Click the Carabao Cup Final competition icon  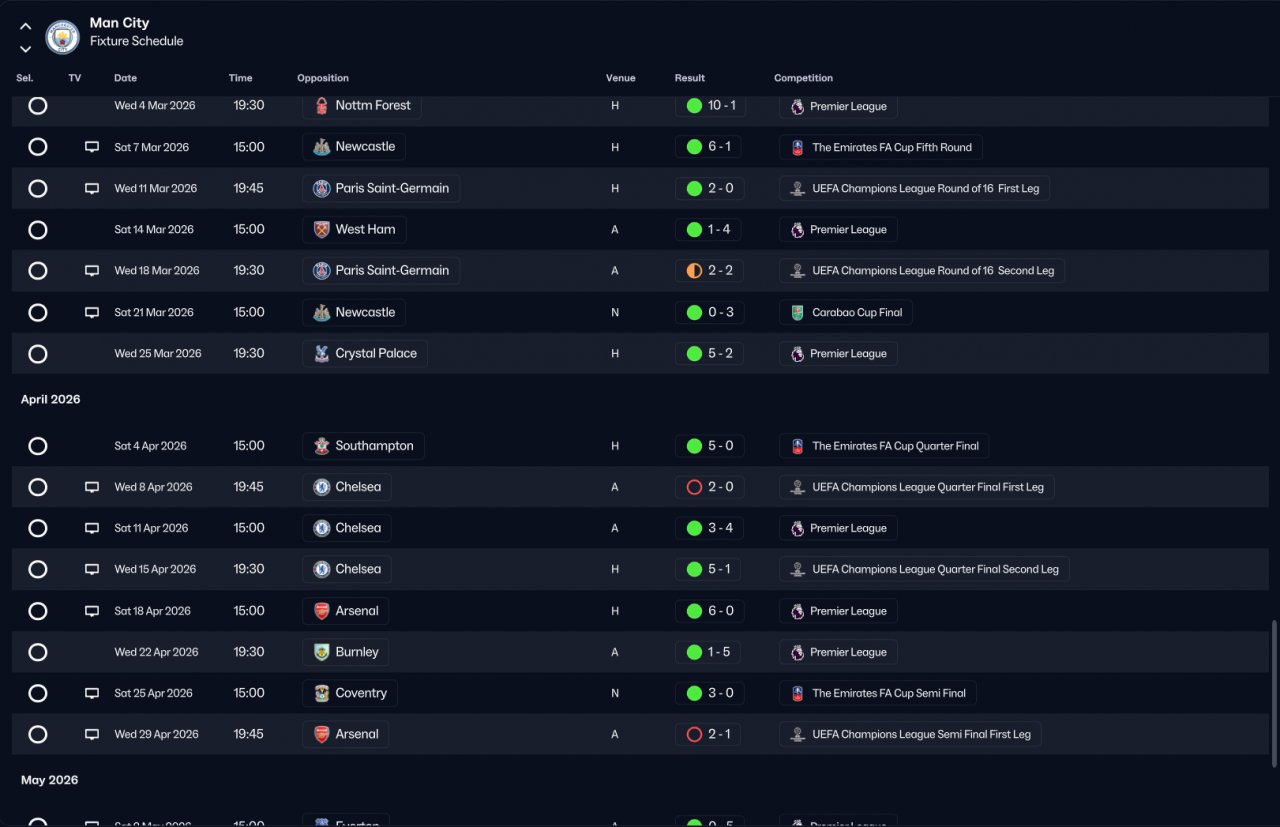point(797,313)
